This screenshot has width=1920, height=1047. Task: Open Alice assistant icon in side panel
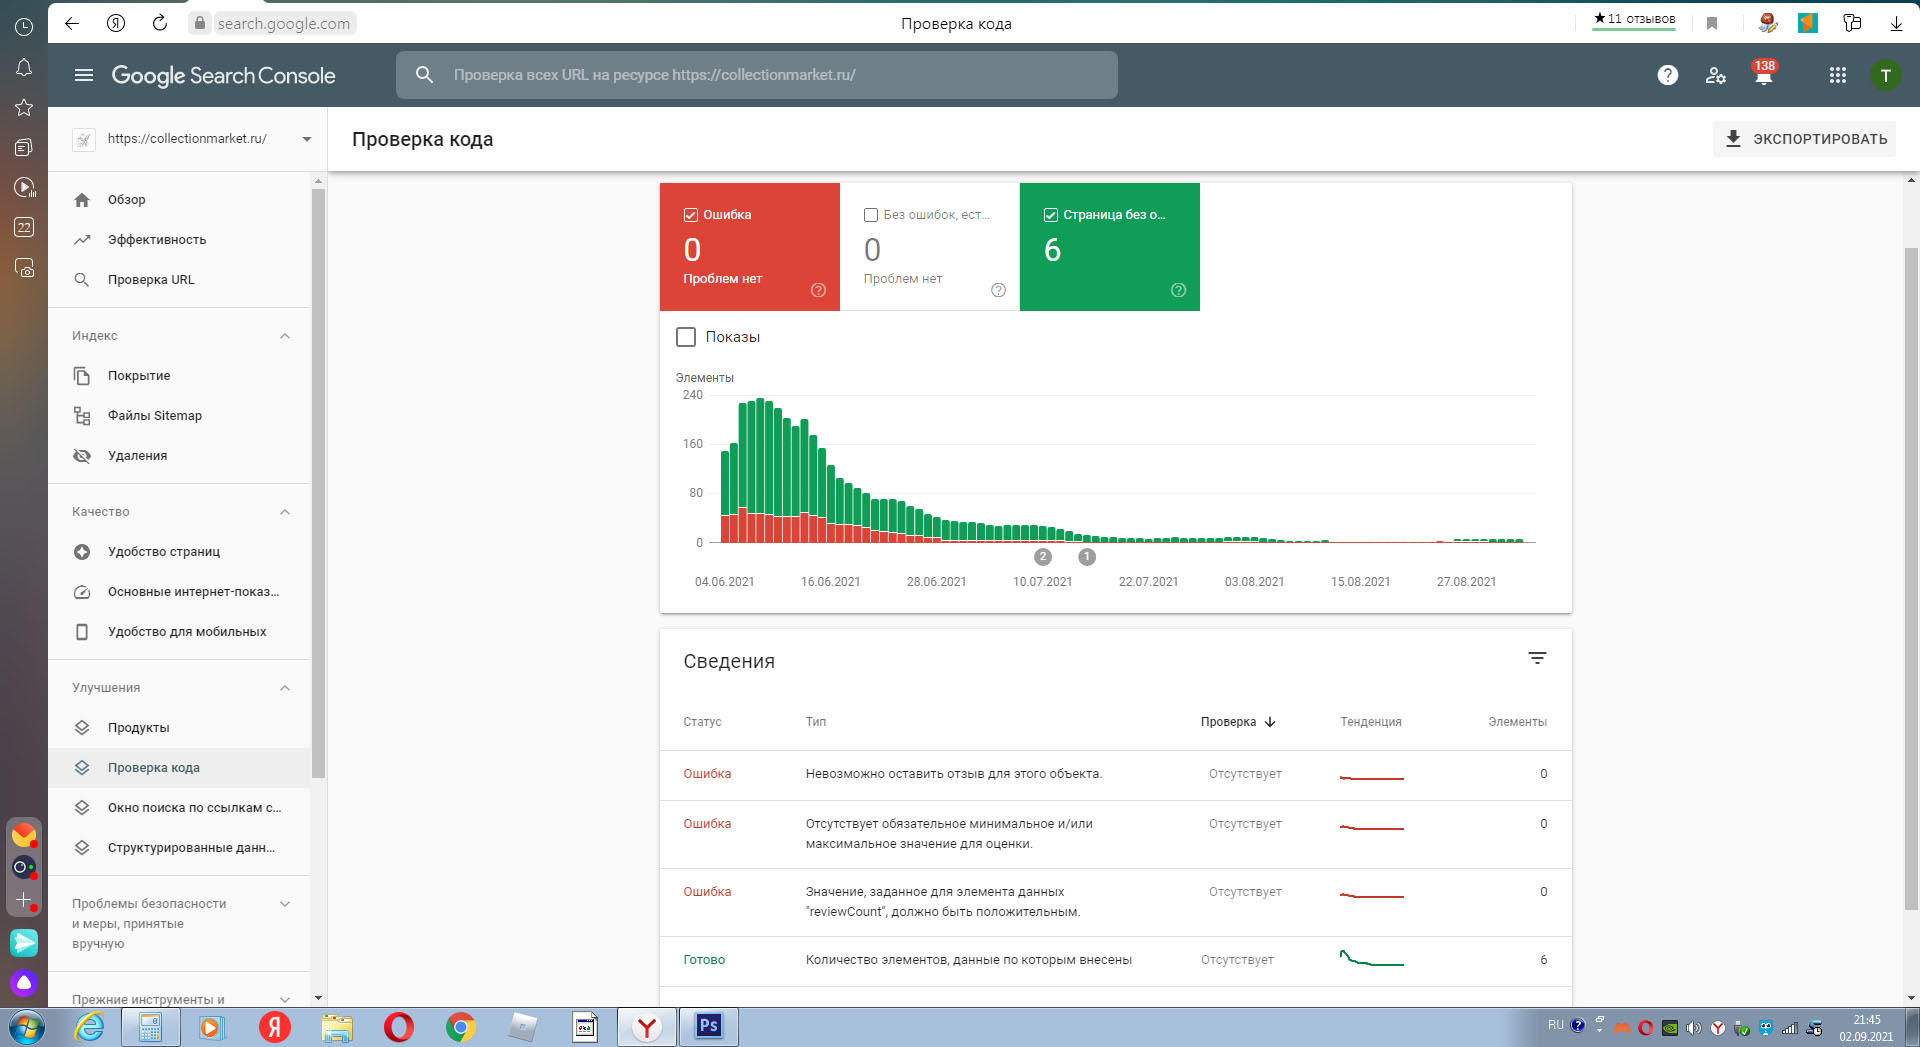[24, 983]
